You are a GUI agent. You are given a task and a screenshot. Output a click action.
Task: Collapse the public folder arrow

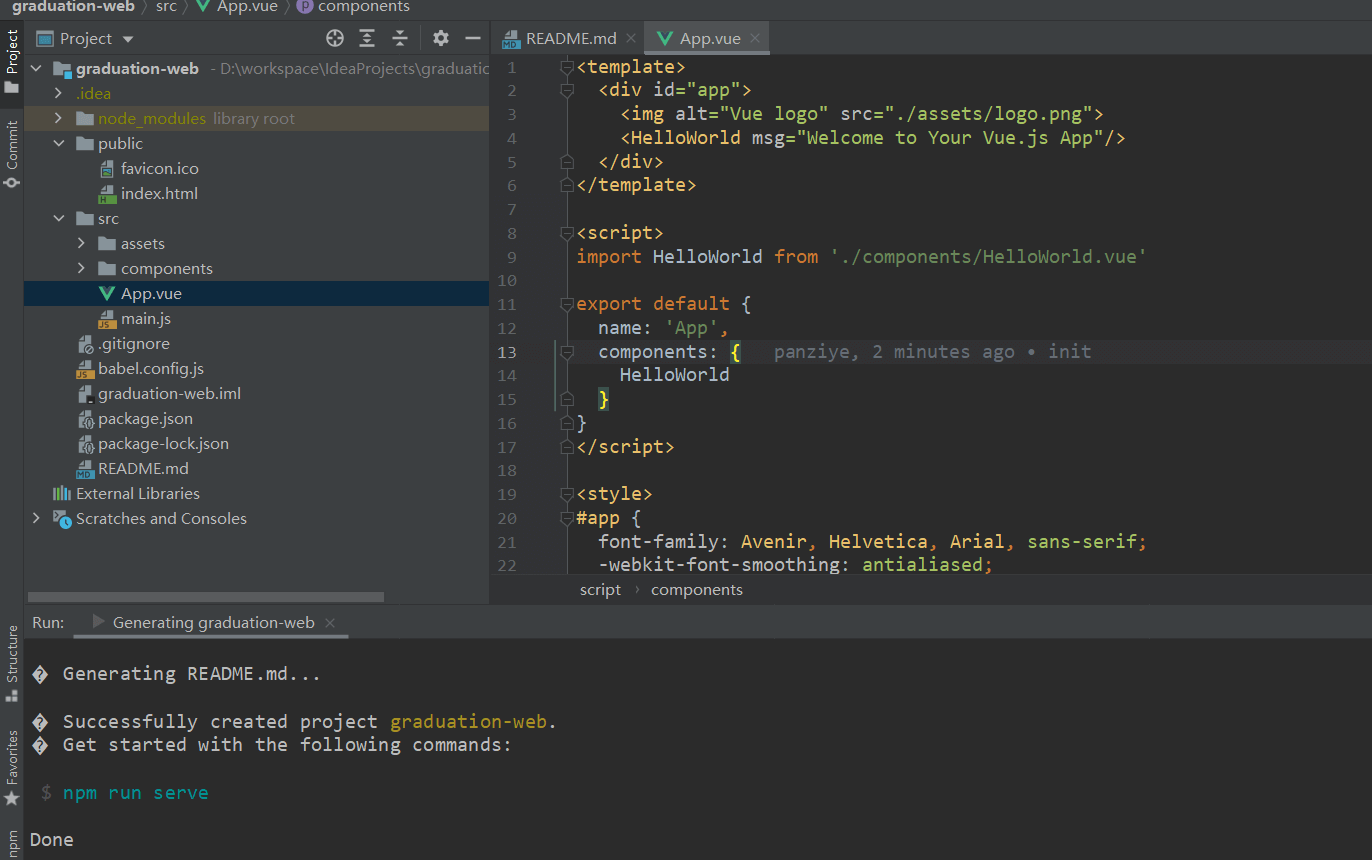coord(59,144)
